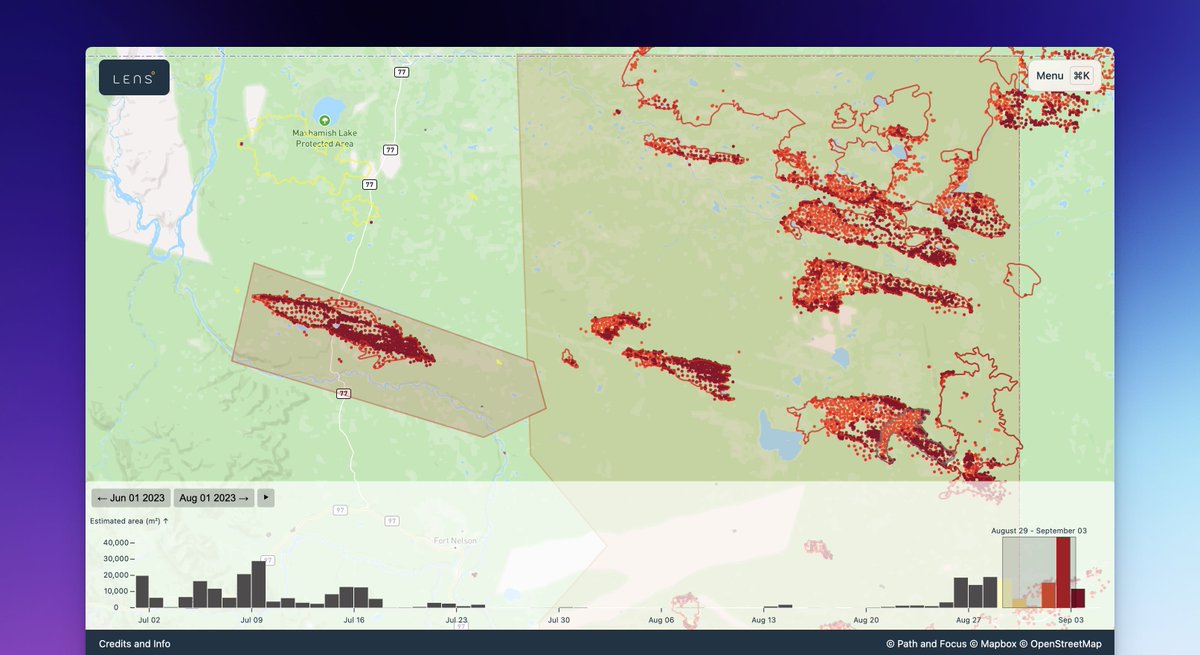The width and height of the screenshot is (1200, 655).
Task: Click the Maxhamish Lake Protected Area label
Action: [x=324, y=138]
